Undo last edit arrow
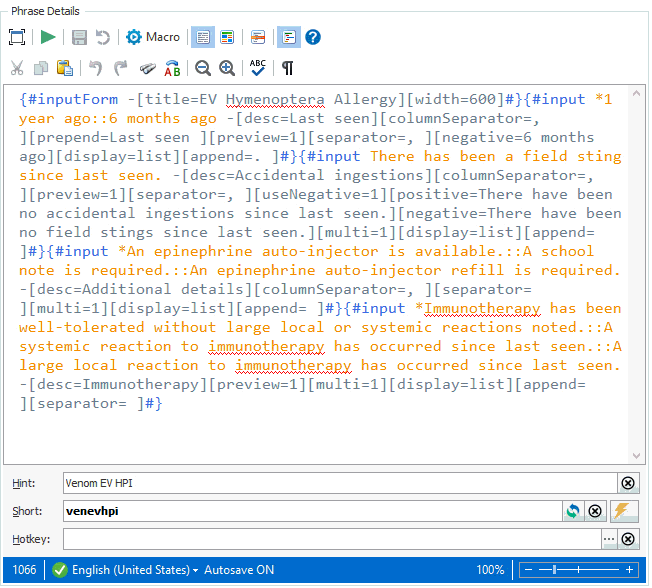The image size is (652, 588). (x=96, y=68)
